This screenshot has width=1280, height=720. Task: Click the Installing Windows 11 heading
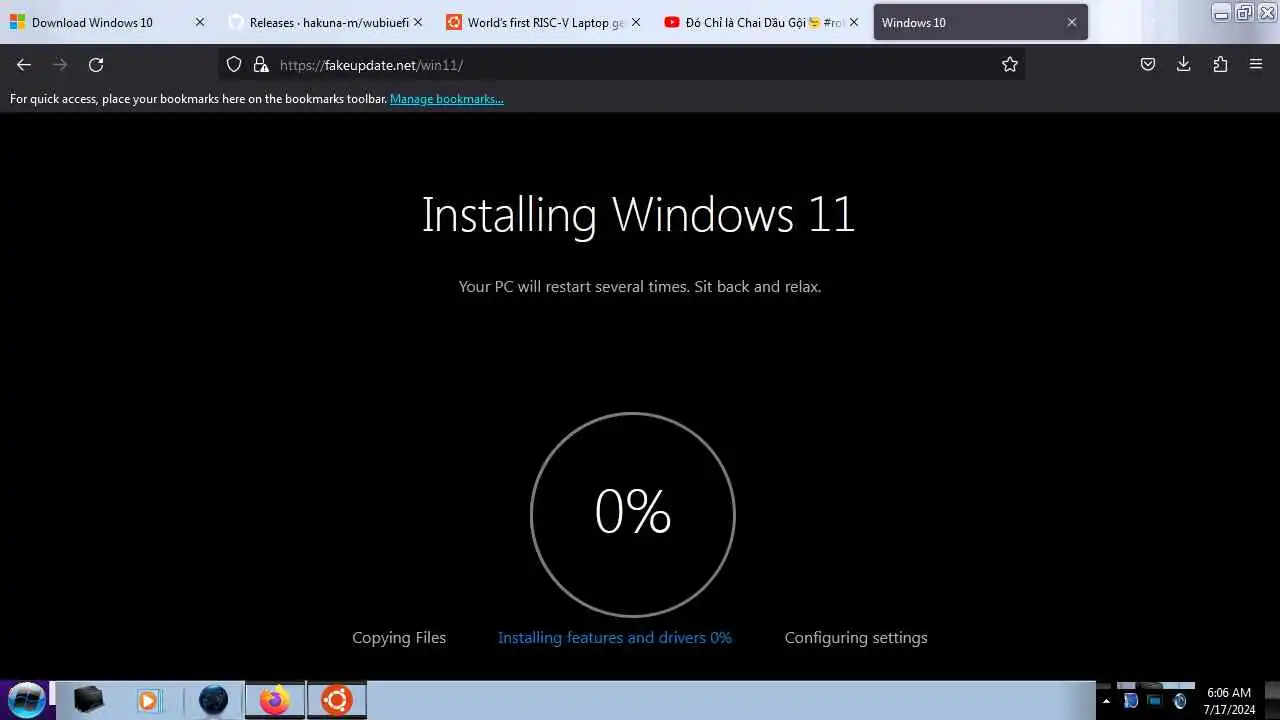coord(638,215)
